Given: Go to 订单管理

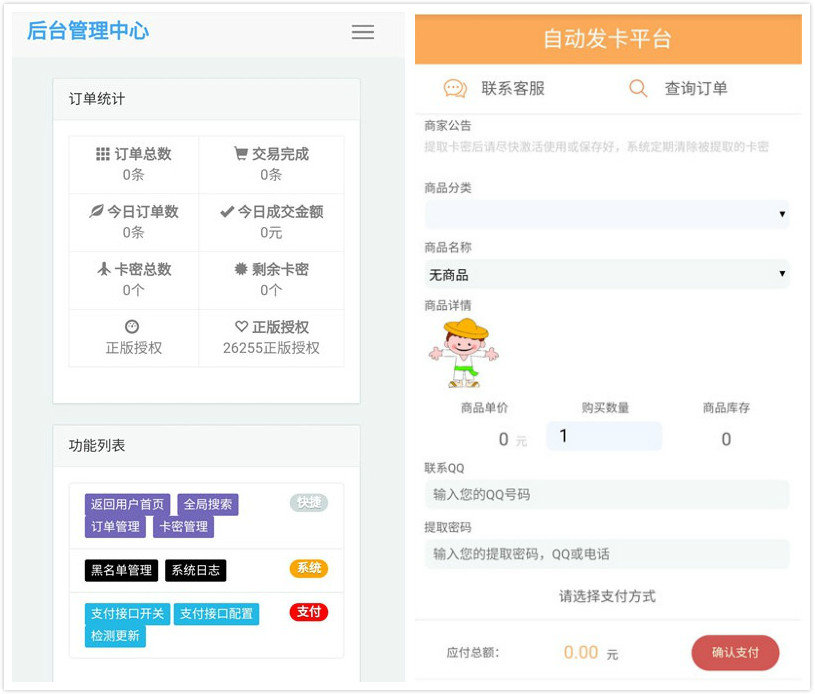Looking at the screenshot, I should point(115,527).
